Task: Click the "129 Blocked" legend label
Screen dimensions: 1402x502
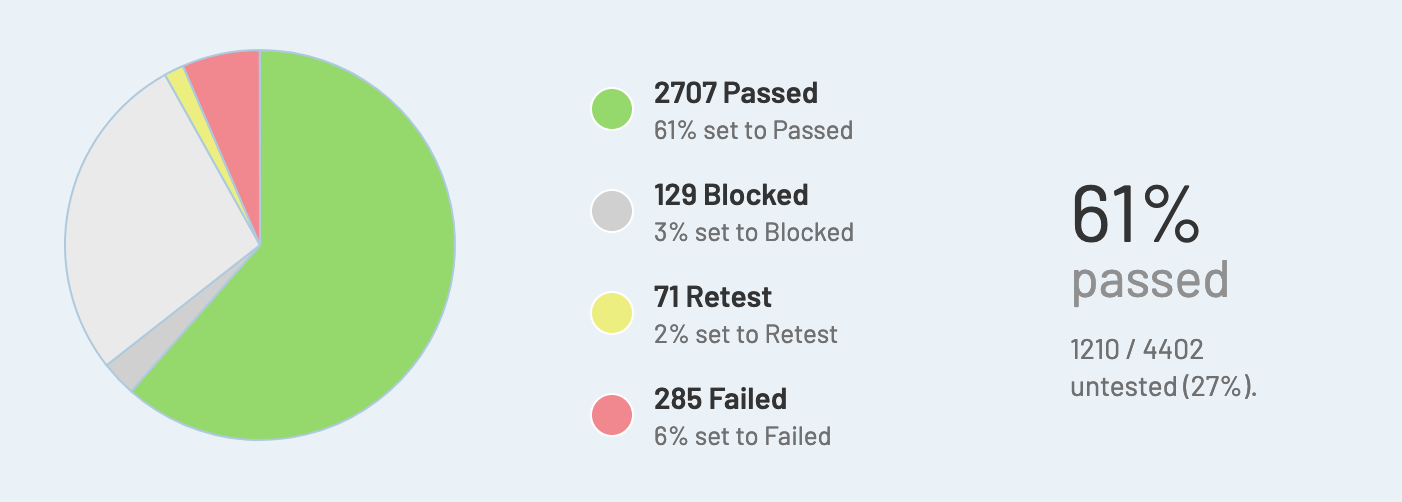Action: [x=731, y=195]
